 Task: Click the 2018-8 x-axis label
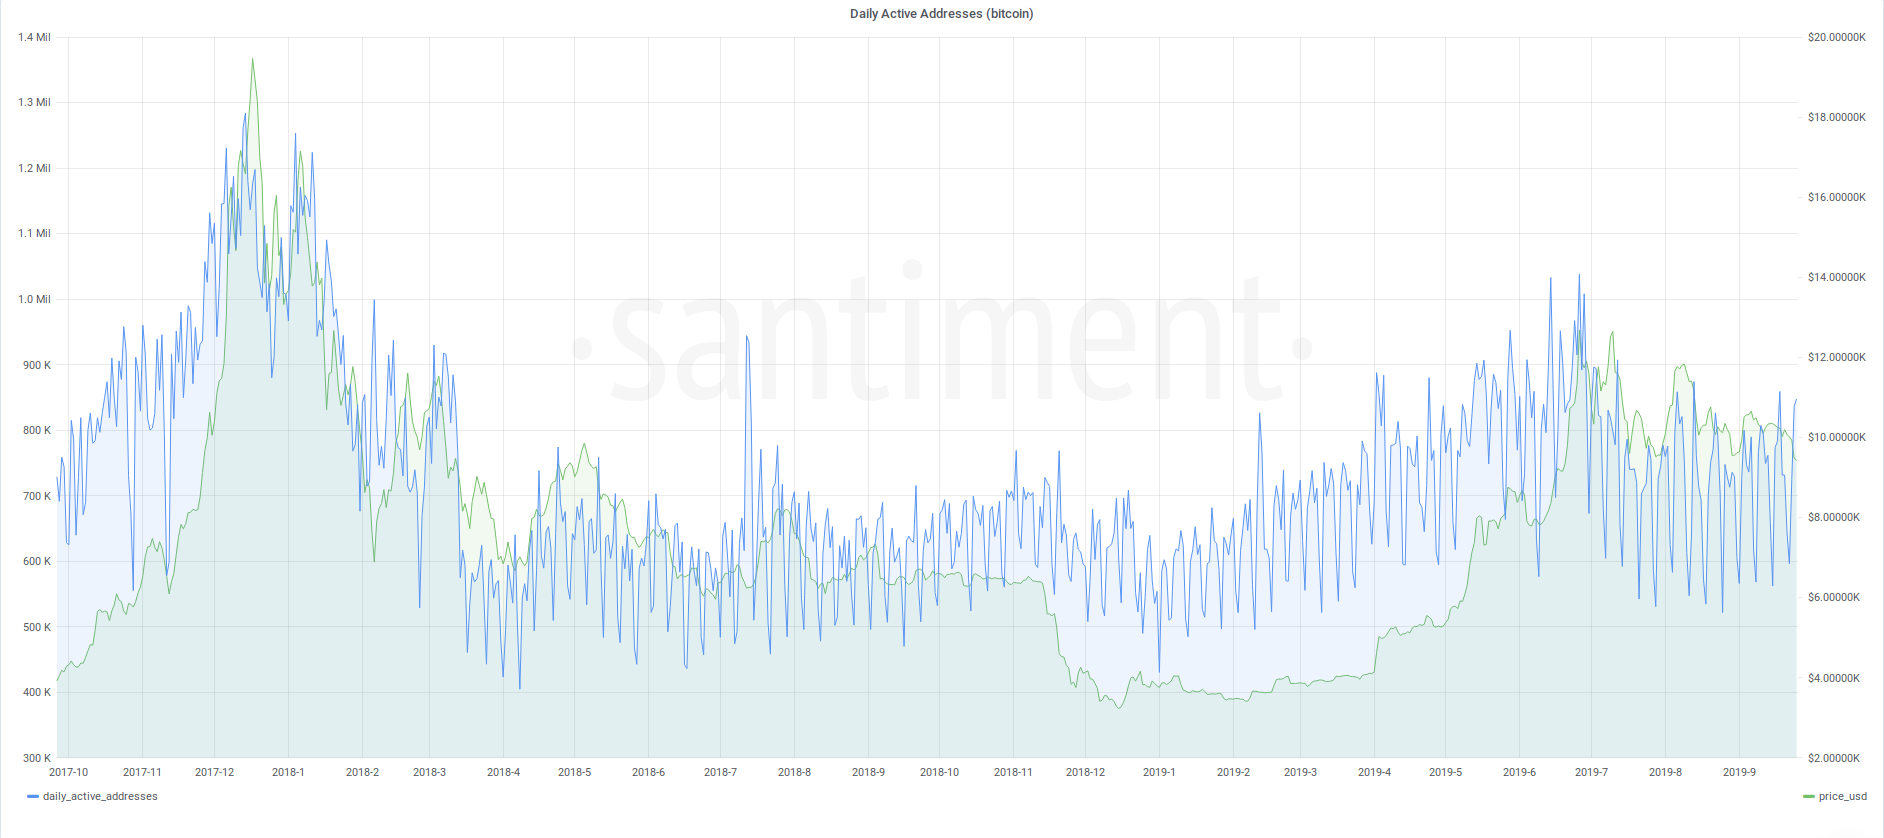794,772
